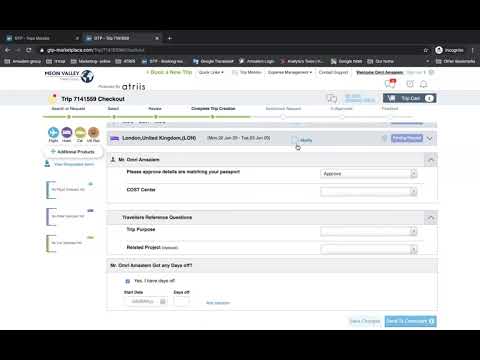Click the icon left of Trip Monitor
Image resolution: width=480 pixels, height=360 pixels.
(x=235, y=72)
